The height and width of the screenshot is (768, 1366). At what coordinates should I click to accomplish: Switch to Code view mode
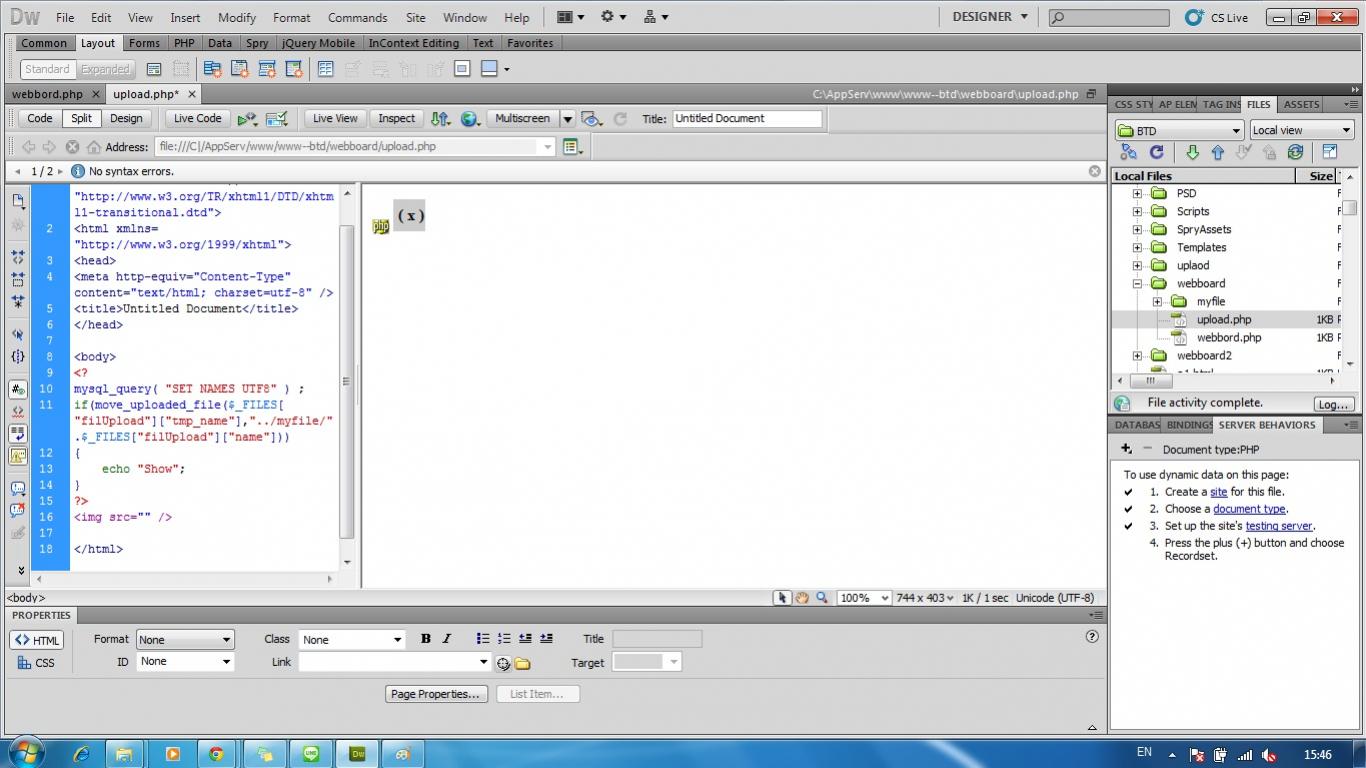[x=40, y=118]
